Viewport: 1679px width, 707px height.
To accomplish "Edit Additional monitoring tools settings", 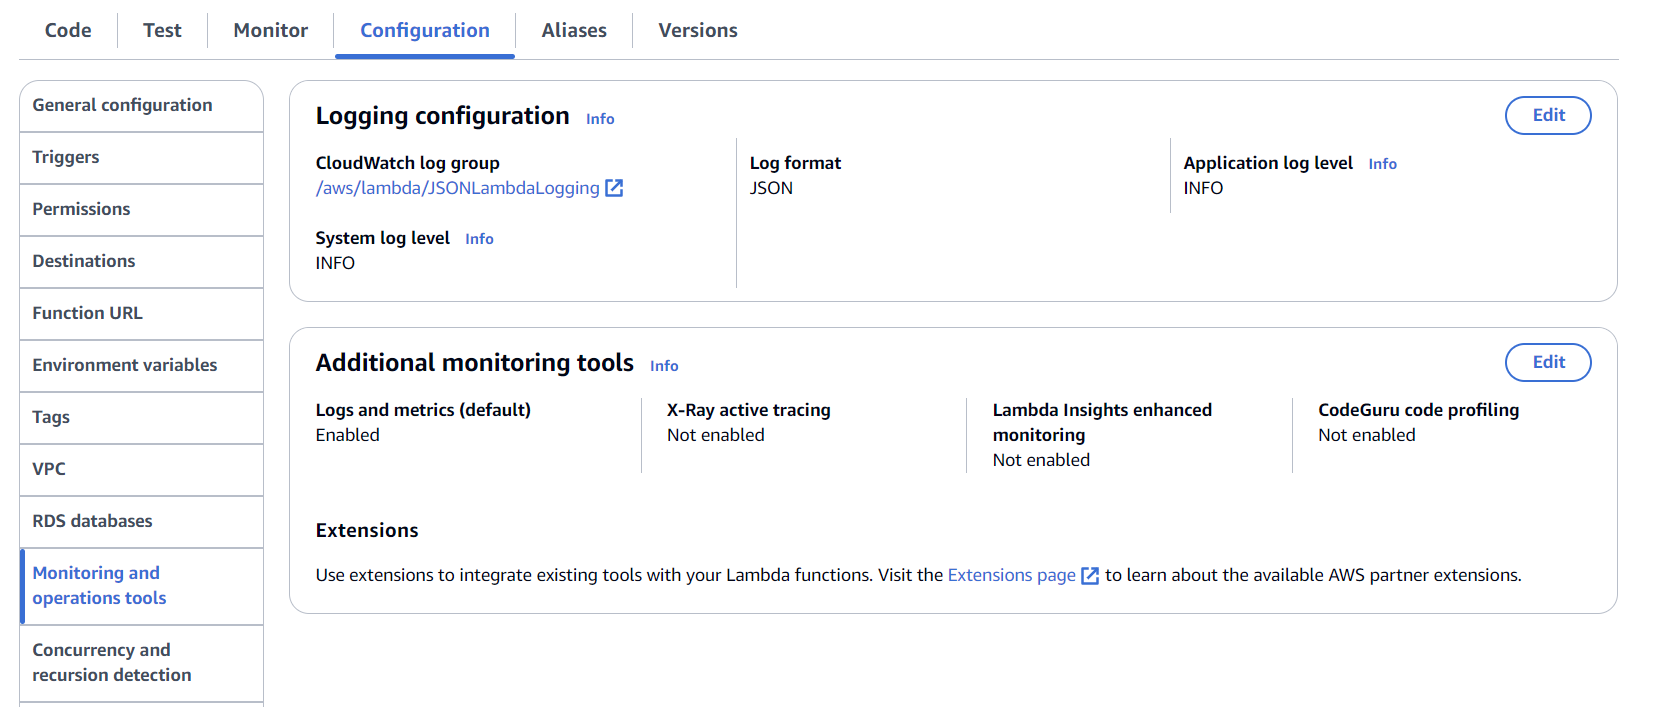I will (x=1547, y=362).
